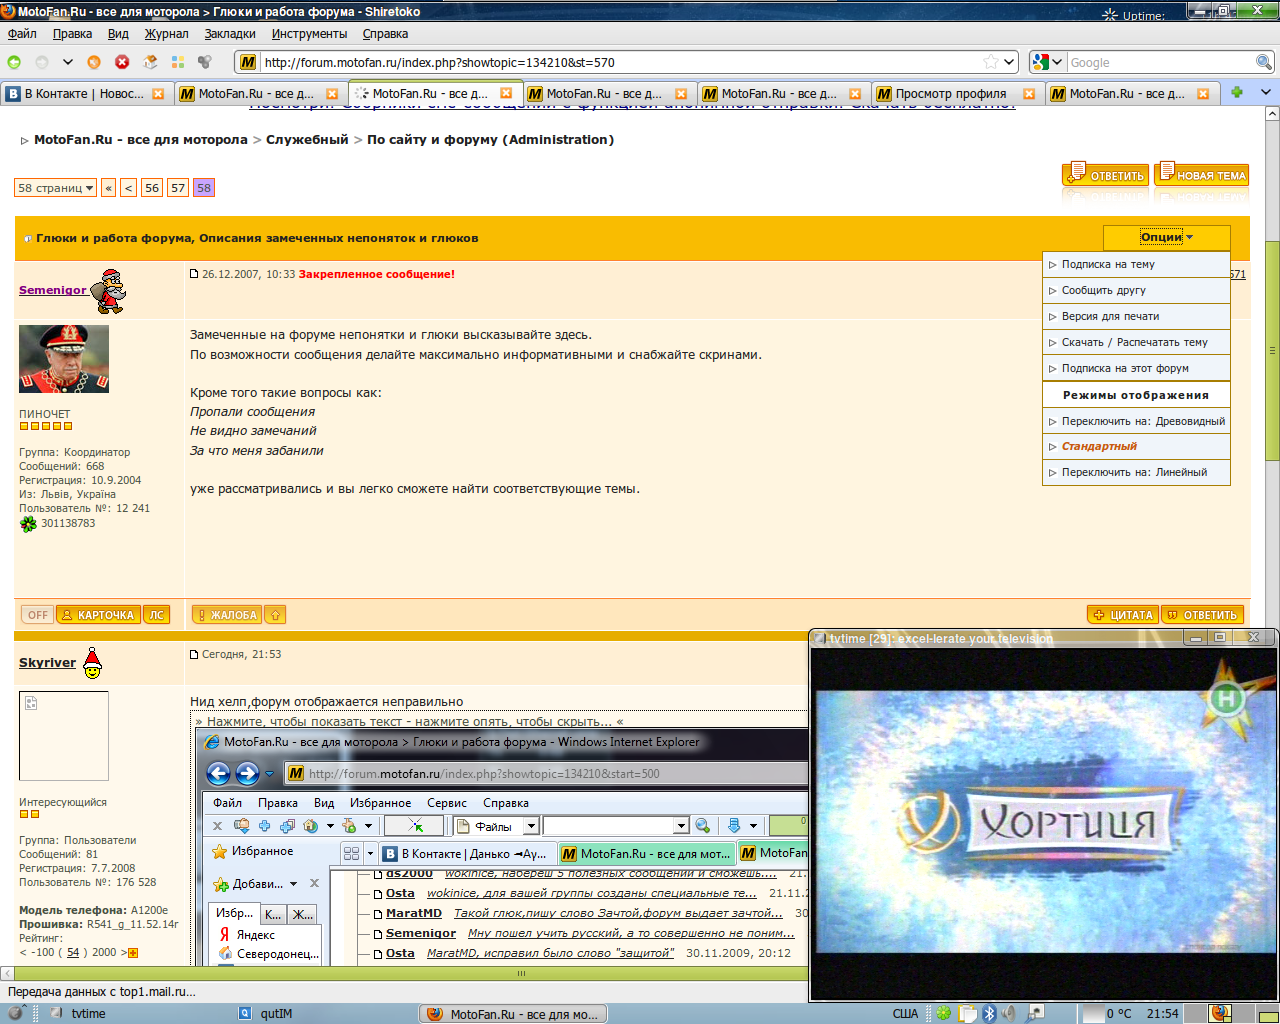The width and height of the screenshot is (1280, 1024).
Task: Click Semenigor's avatar image
Action: click(x=64, y=359)
